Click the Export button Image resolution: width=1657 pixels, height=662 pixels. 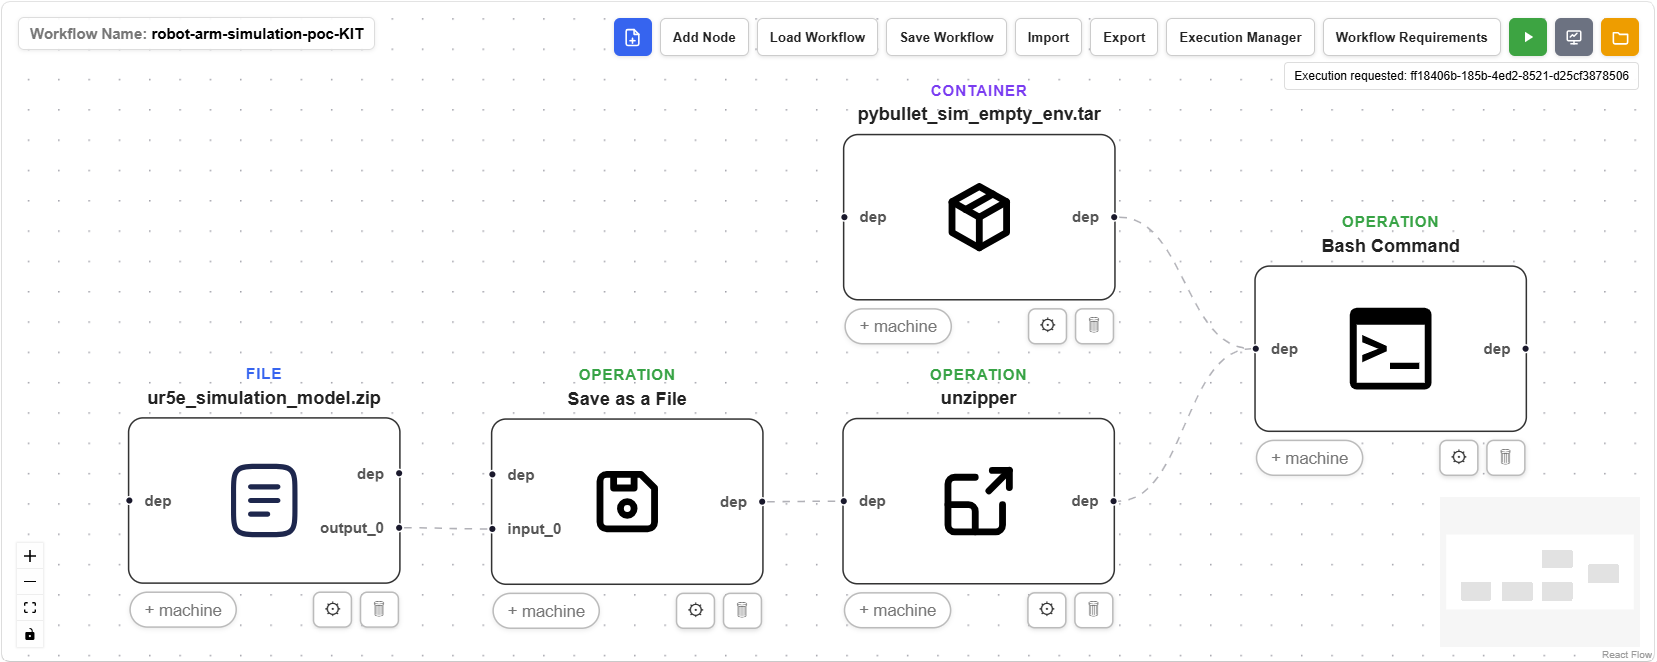[x=1124, y=37]
